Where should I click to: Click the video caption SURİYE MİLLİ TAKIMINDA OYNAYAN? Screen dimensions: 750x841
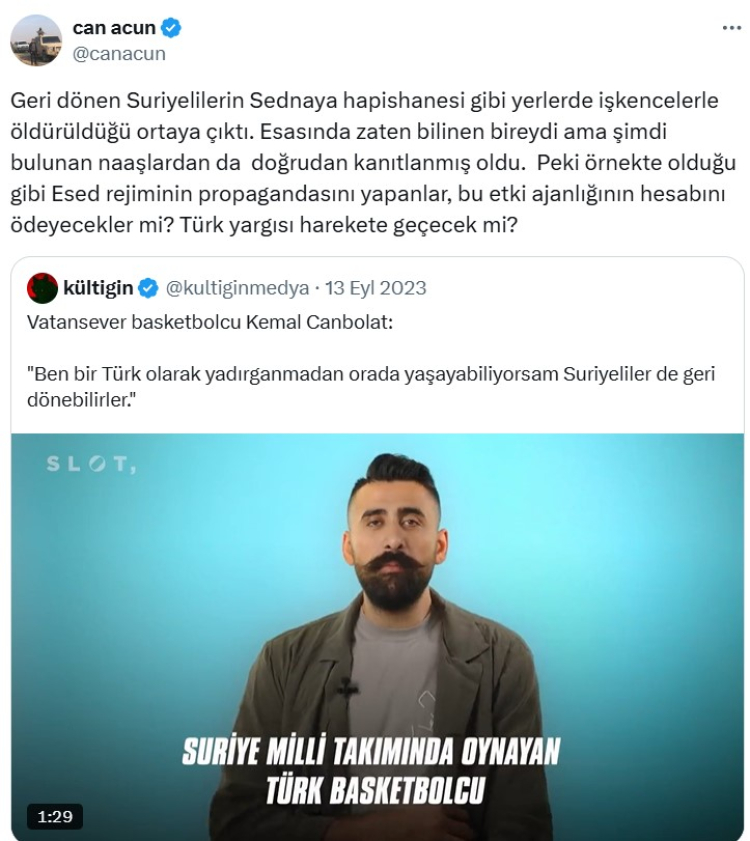pos(371,751)
